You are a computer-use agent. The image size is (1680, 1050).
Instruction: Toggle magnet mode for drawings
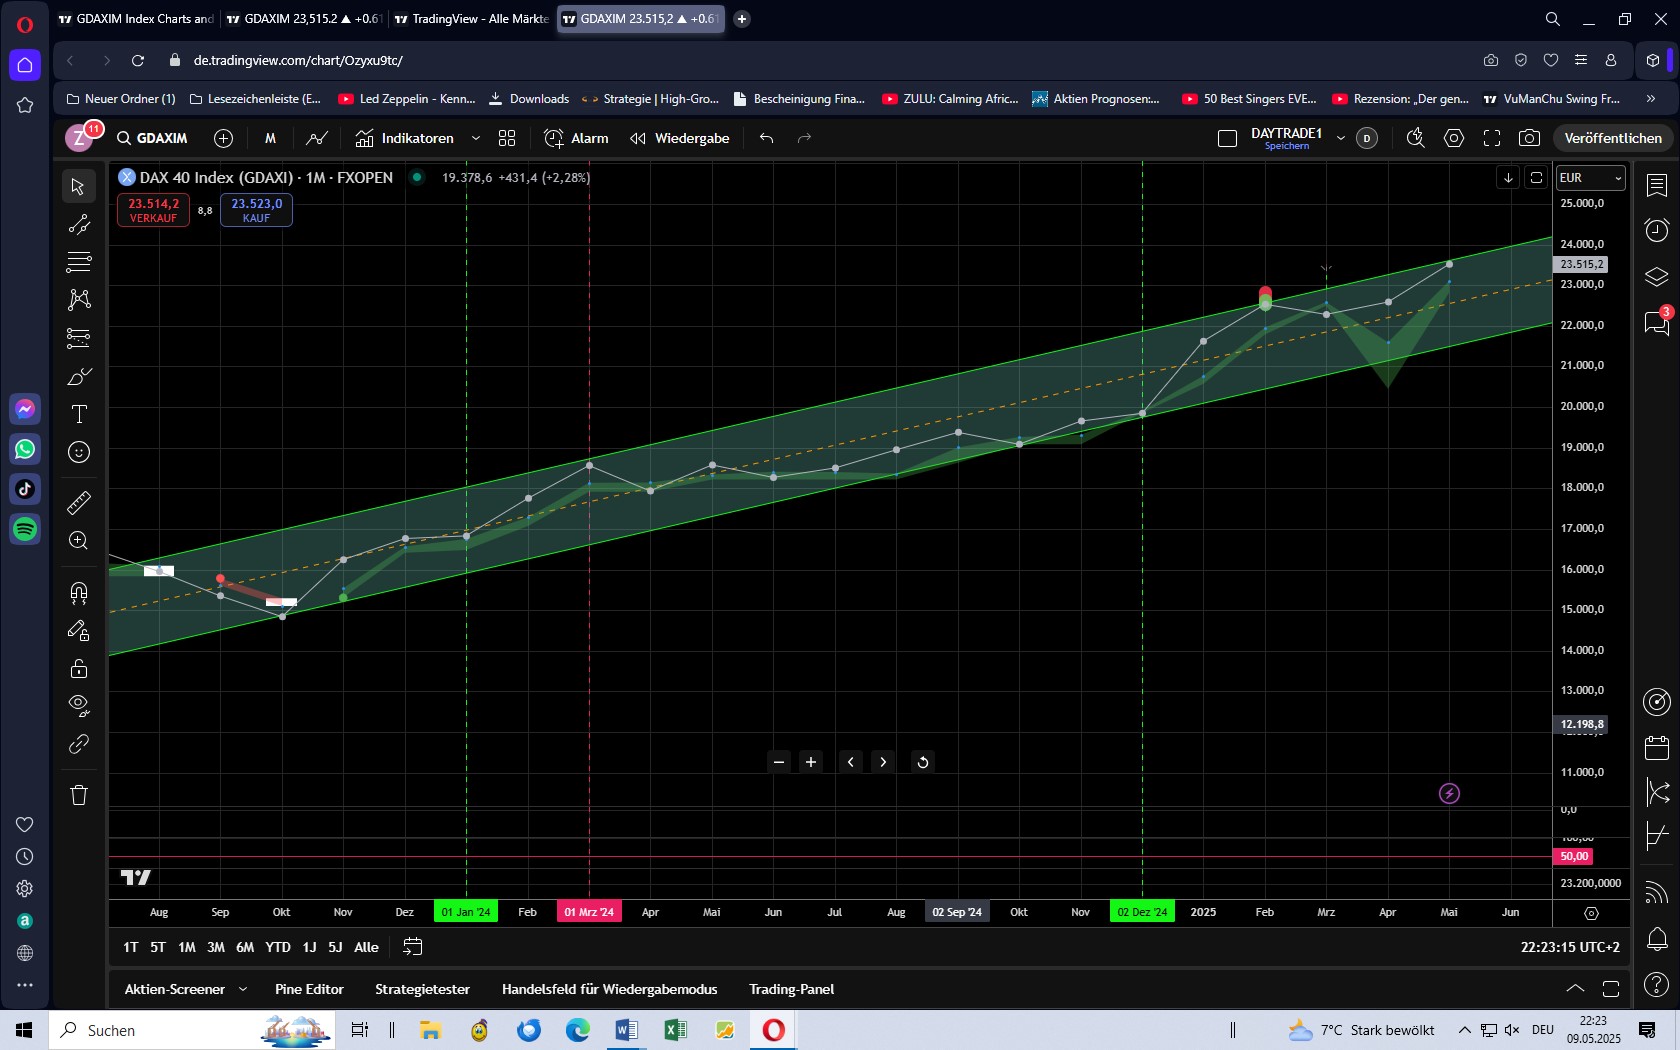(x=79, y=593)
